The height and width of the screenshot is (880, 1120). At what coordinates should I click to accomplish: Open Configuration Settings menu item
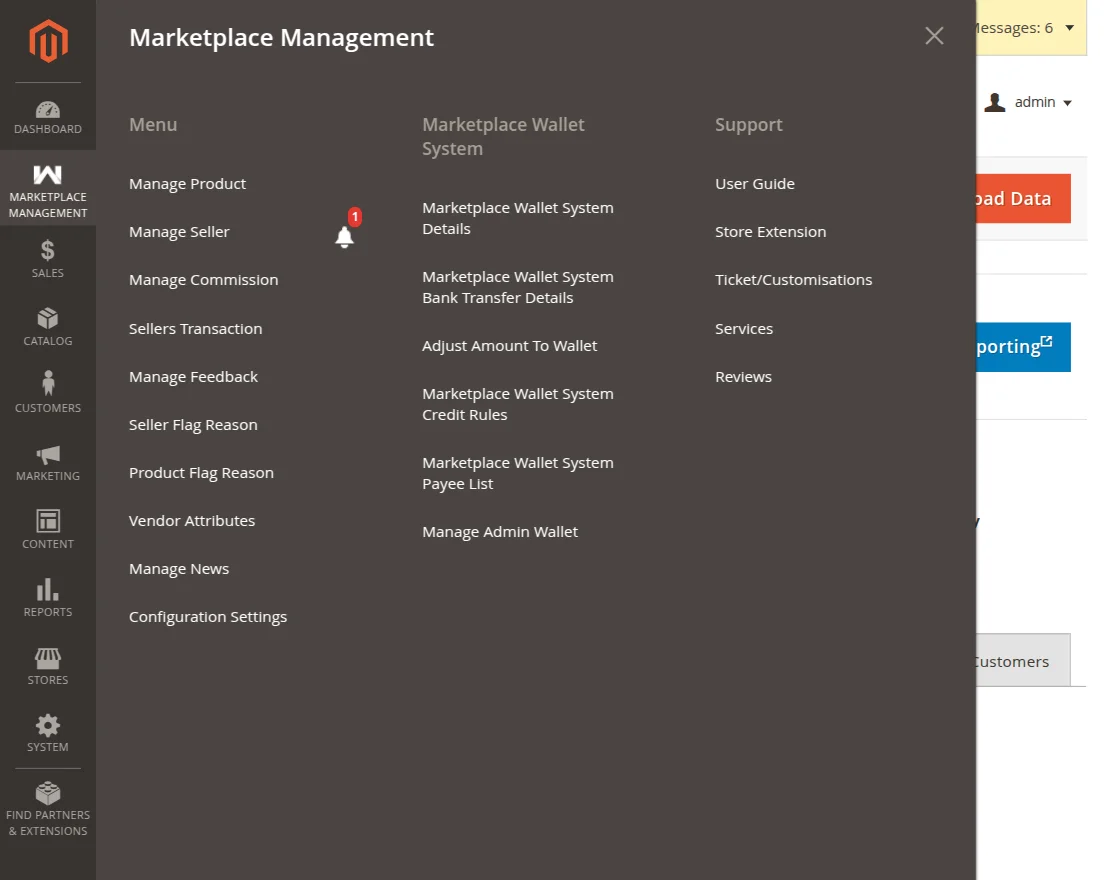point(208,616)
